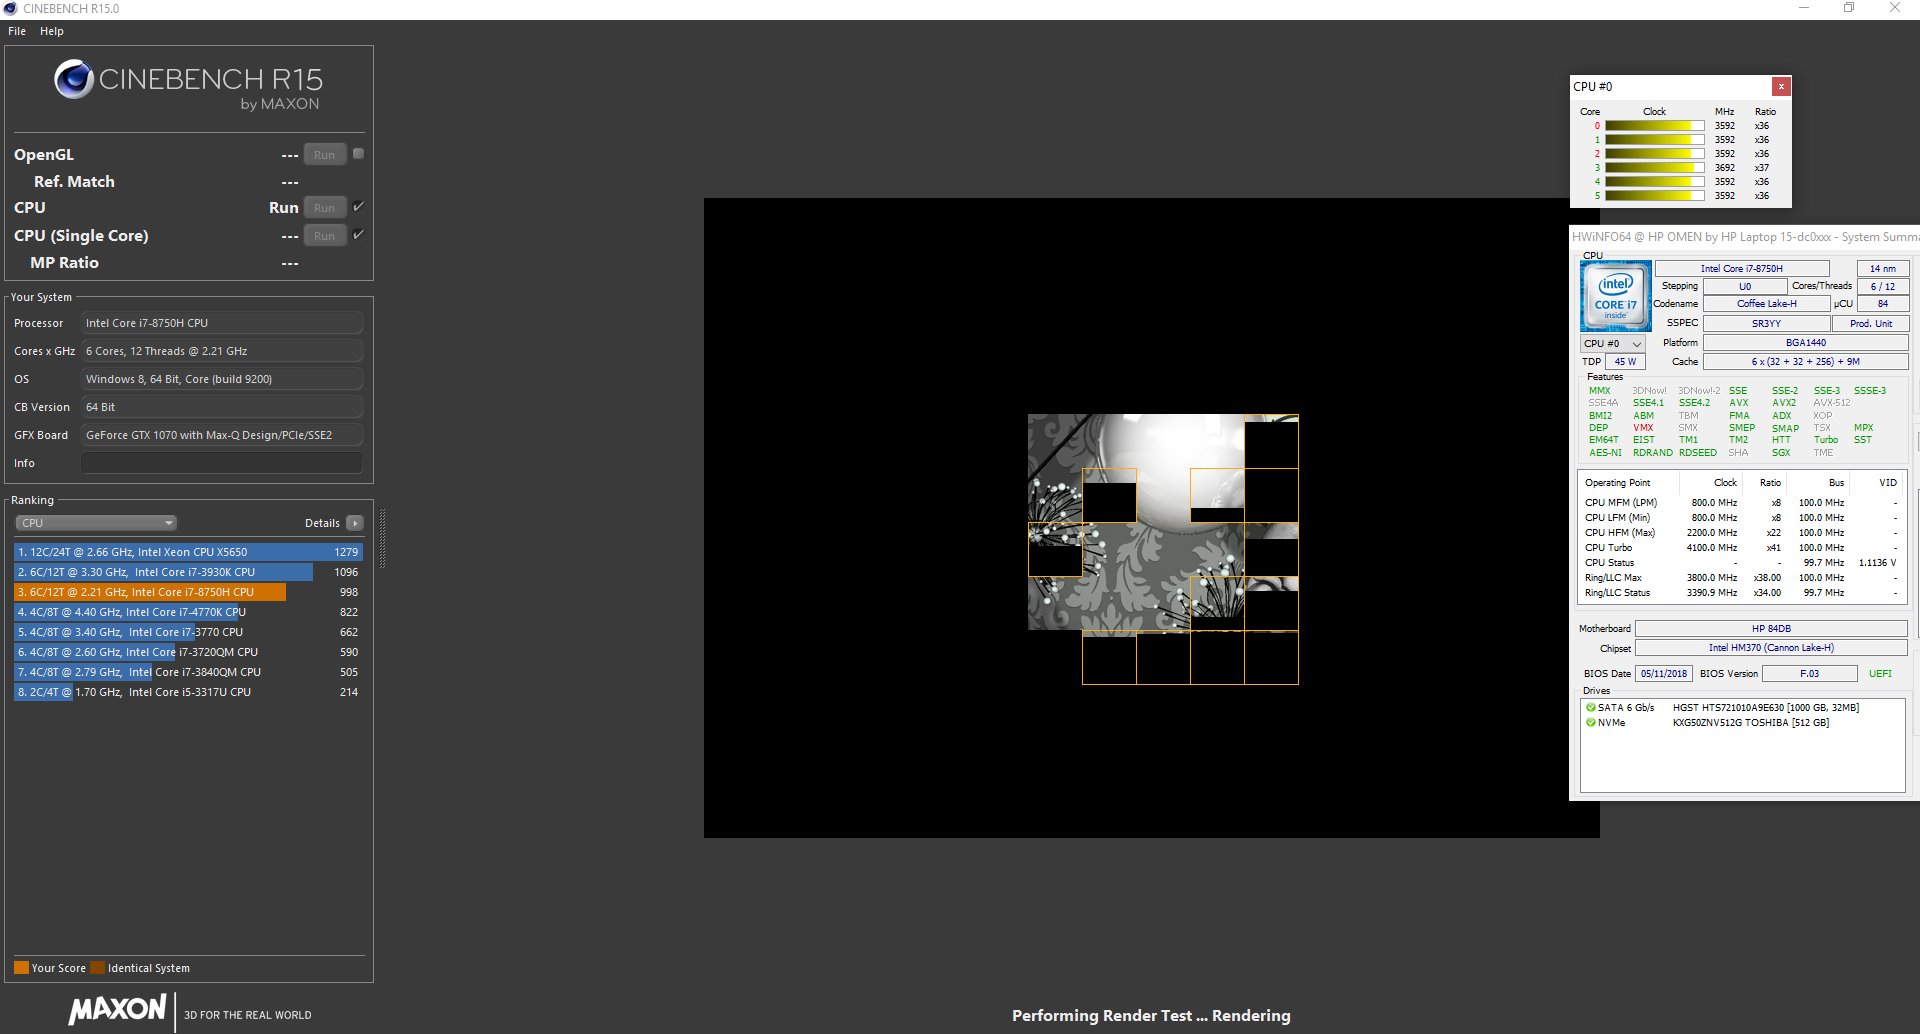The width and height of the screenshot is (1920, 1034).
Task: Click the Cinebench R15 logo icon
Action: [x=74, y=79]
